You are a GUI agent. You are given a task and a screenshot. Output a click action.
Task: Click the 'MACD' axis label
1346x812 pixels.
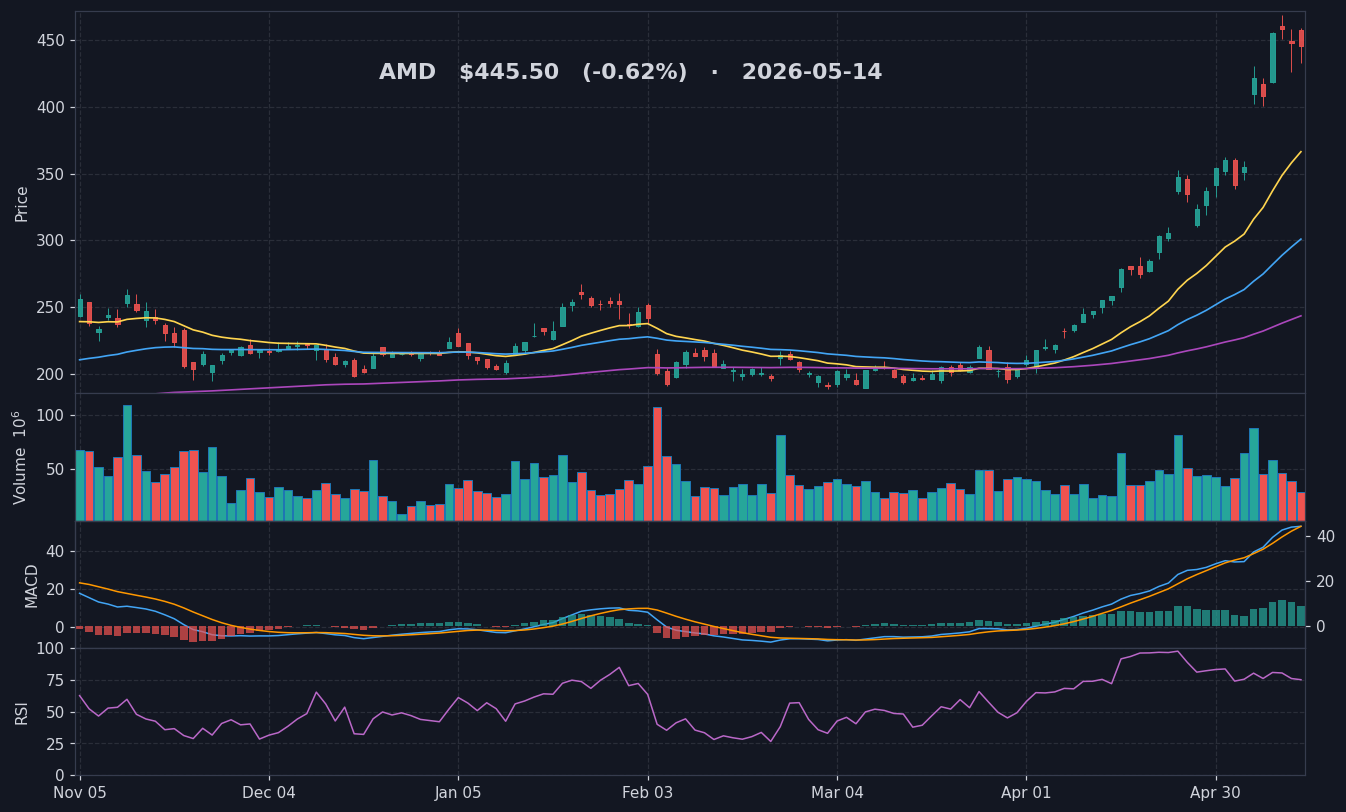coord(32,586)
